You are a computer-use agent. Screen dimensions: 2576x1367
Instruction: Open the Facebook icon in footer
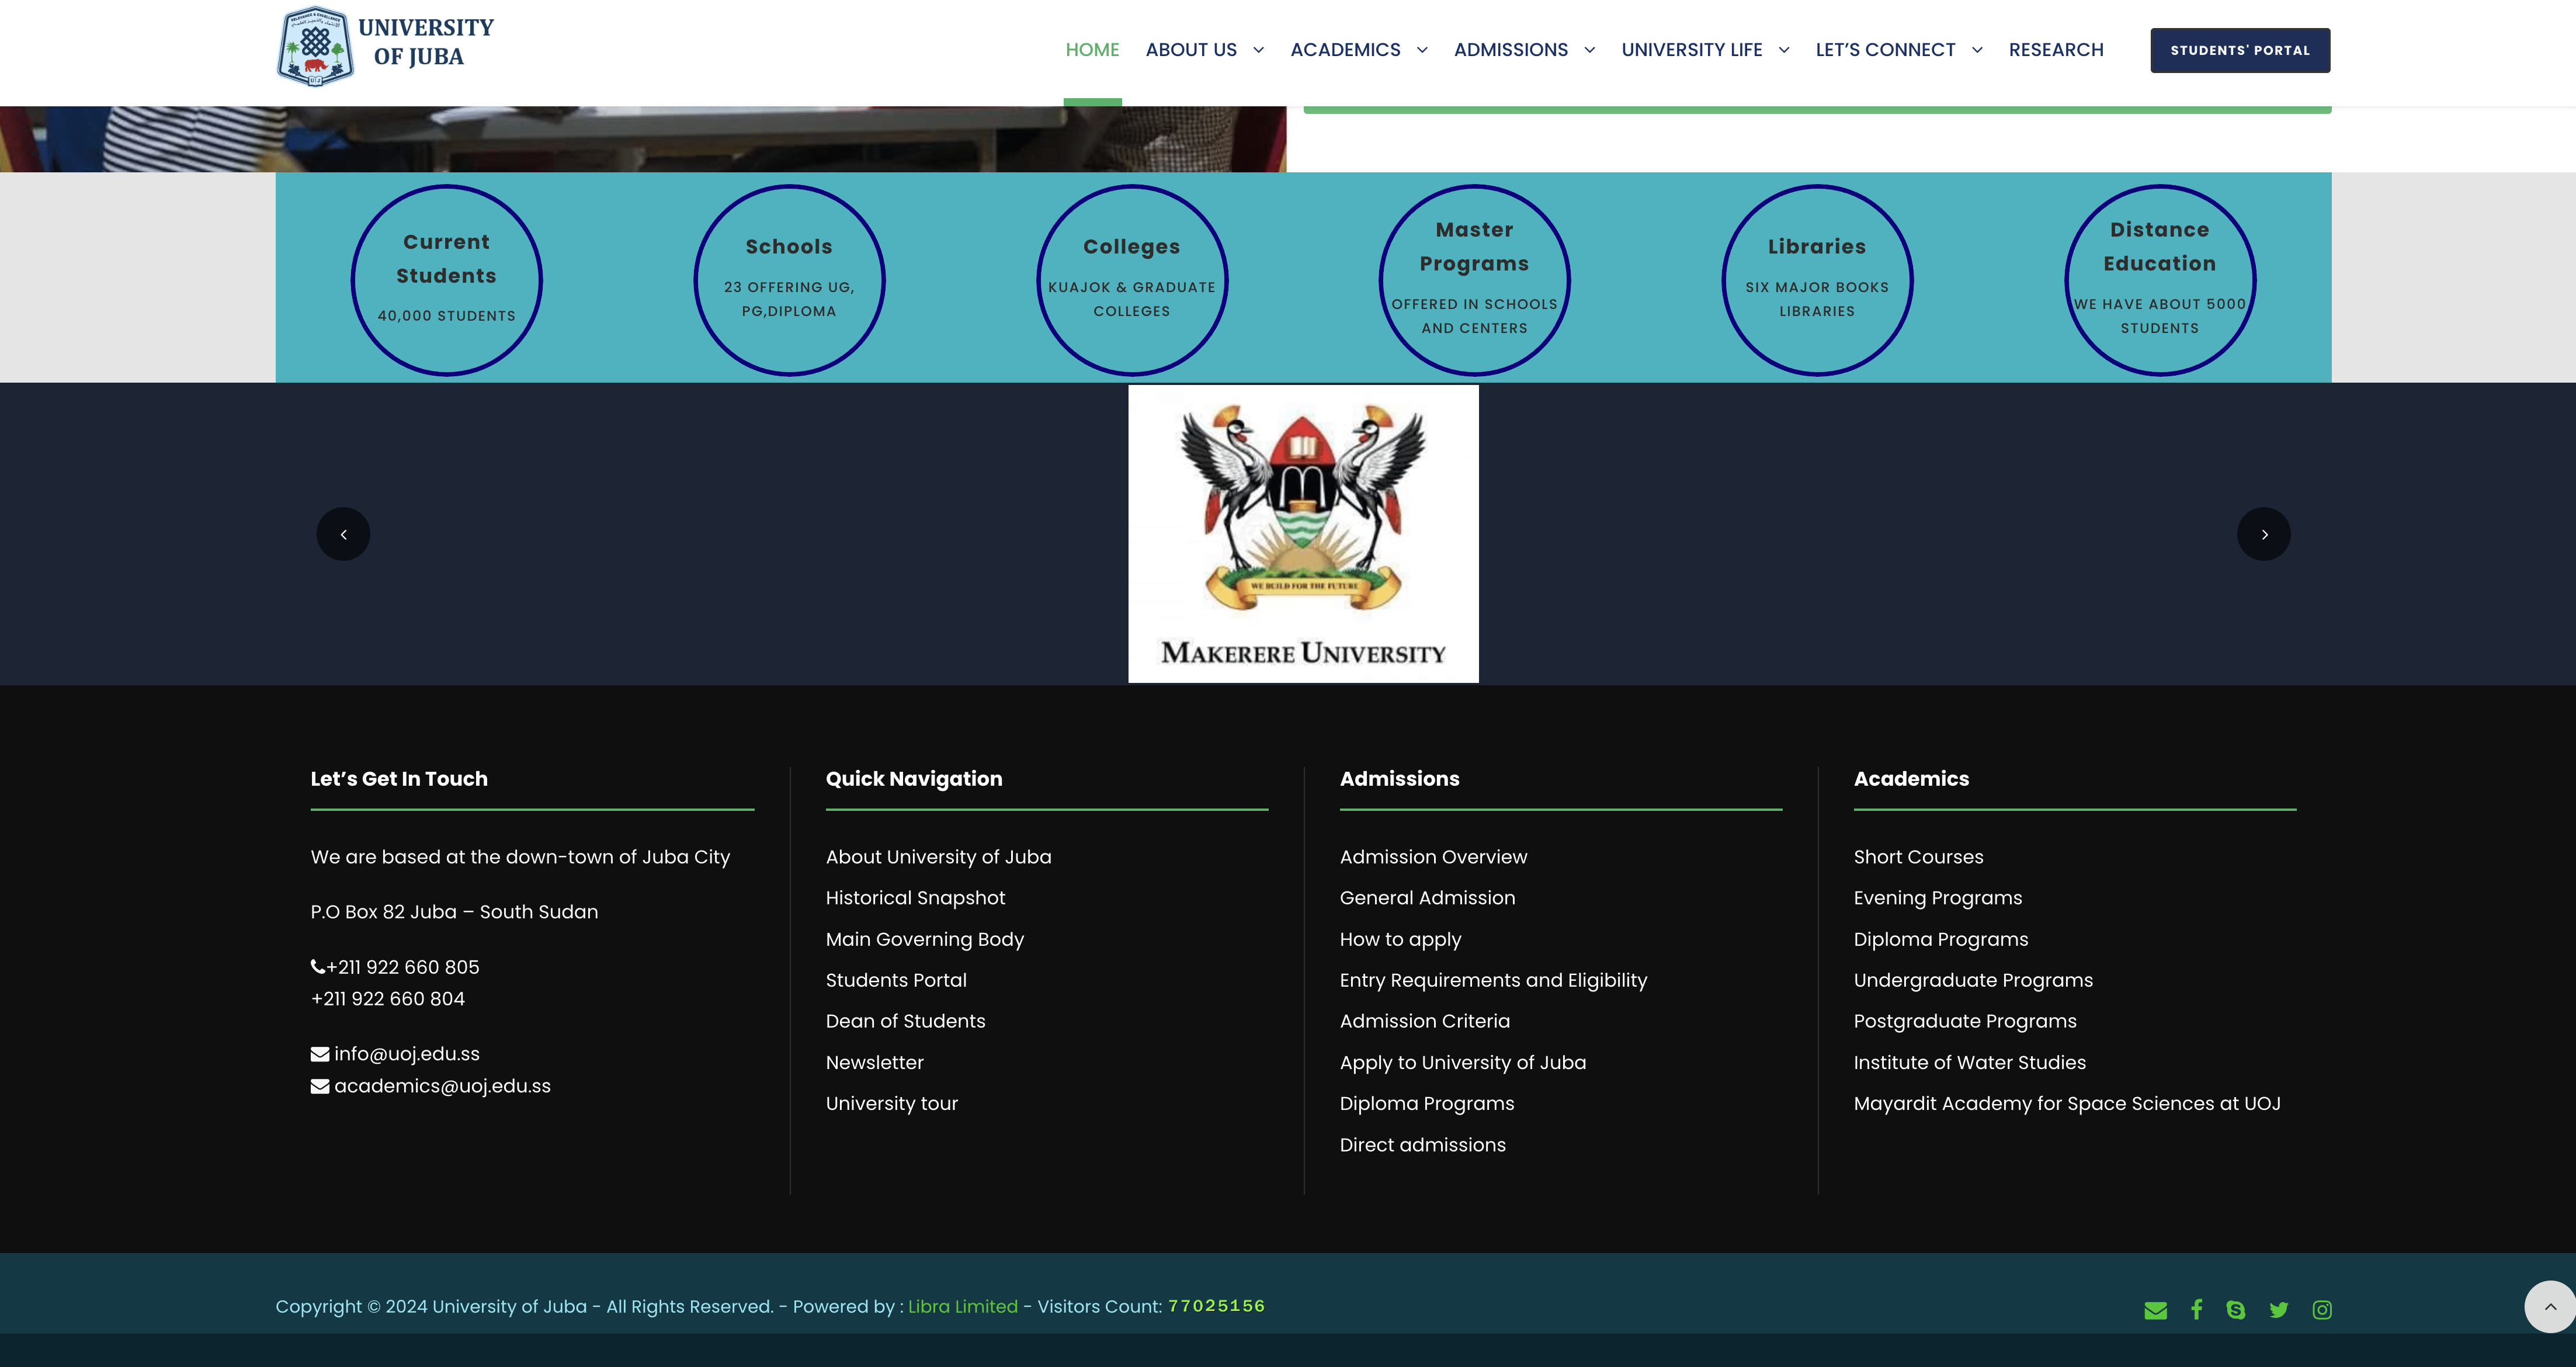tap(2196, 1310)
